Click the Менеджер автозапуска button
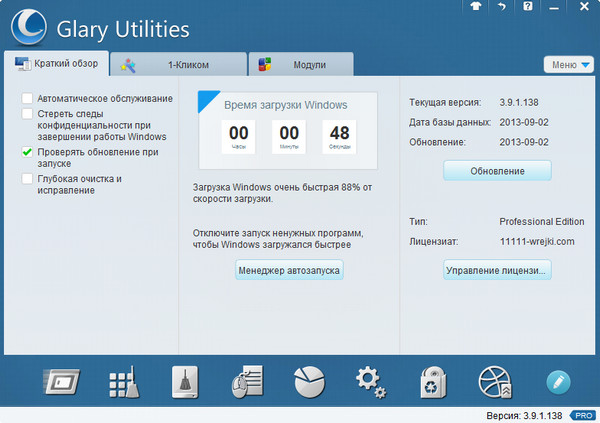600x423 pixels. pos(290,270)
